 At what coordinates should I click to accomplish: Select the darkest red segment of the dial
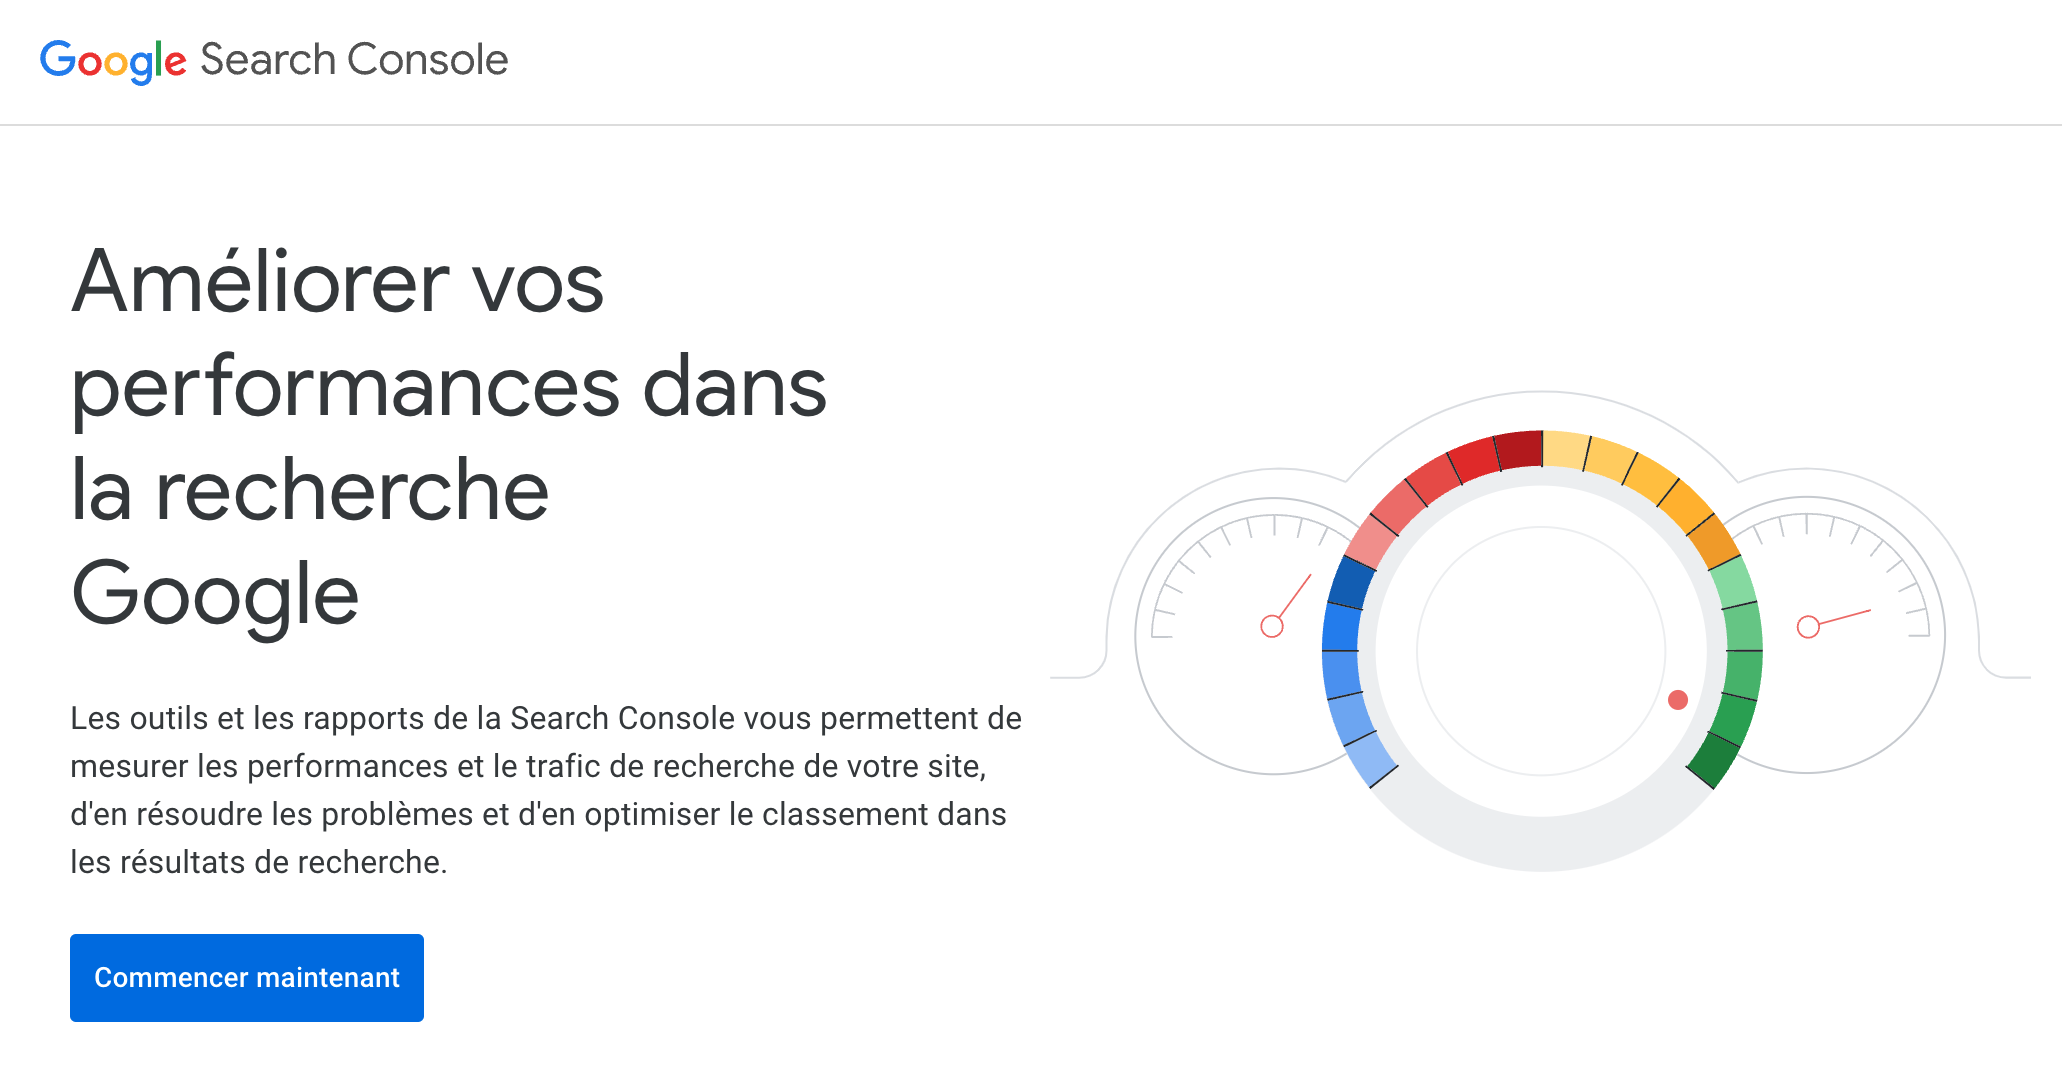point(1519,449)
